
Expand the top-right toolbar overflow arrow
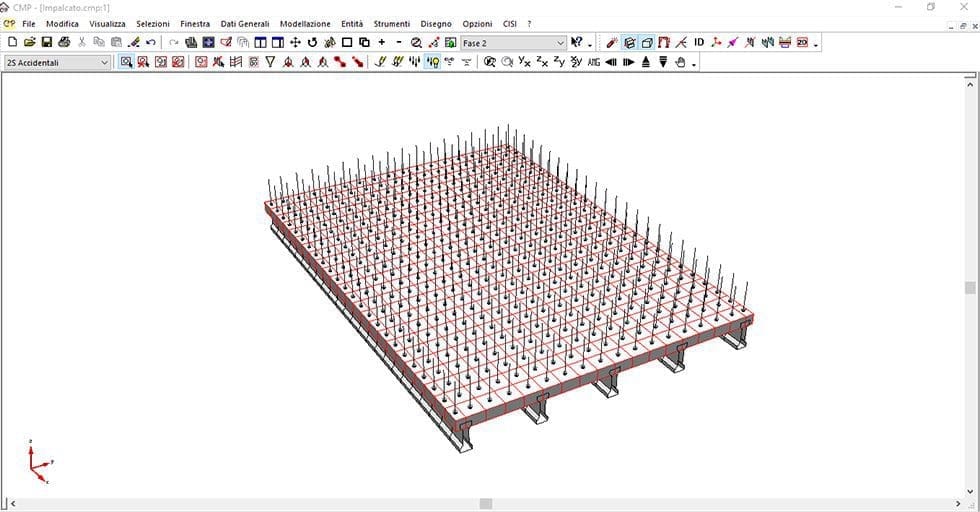click(816, 44)
